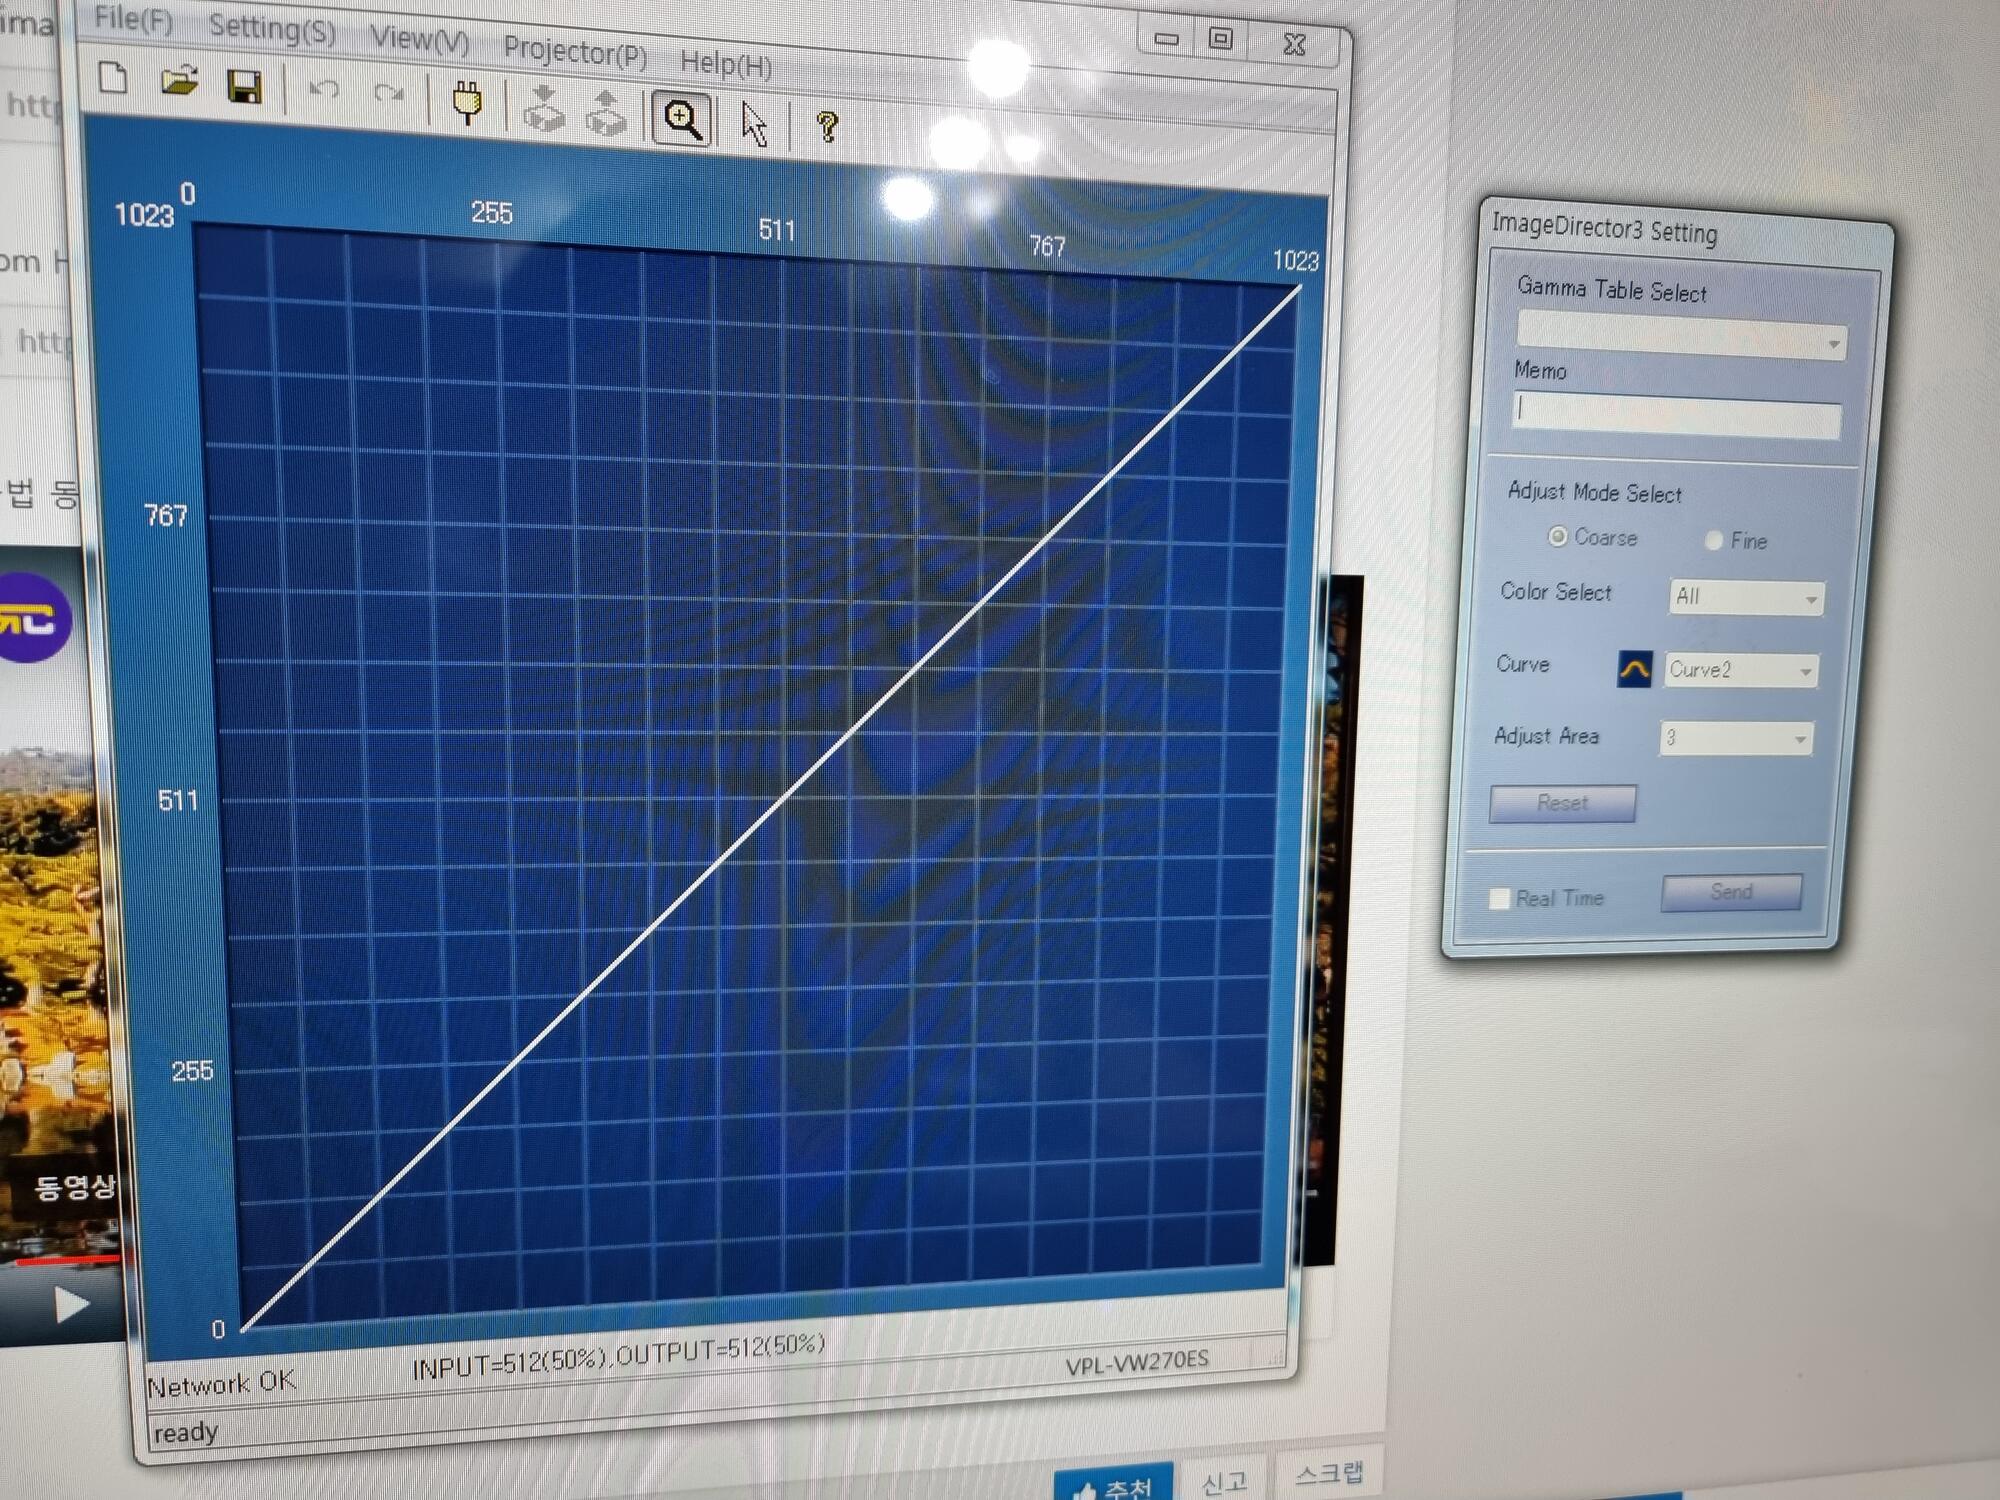This screenshot has height=1500, width=2000.
Task: Select the arrow pointer tool
Action: [x=754, y=125]
